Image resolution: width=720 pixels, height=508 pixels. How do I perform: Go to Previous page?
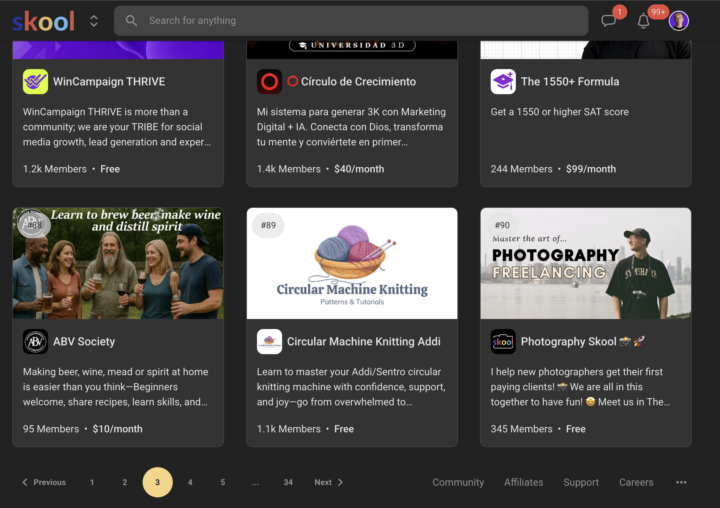[x=44, y=482]
